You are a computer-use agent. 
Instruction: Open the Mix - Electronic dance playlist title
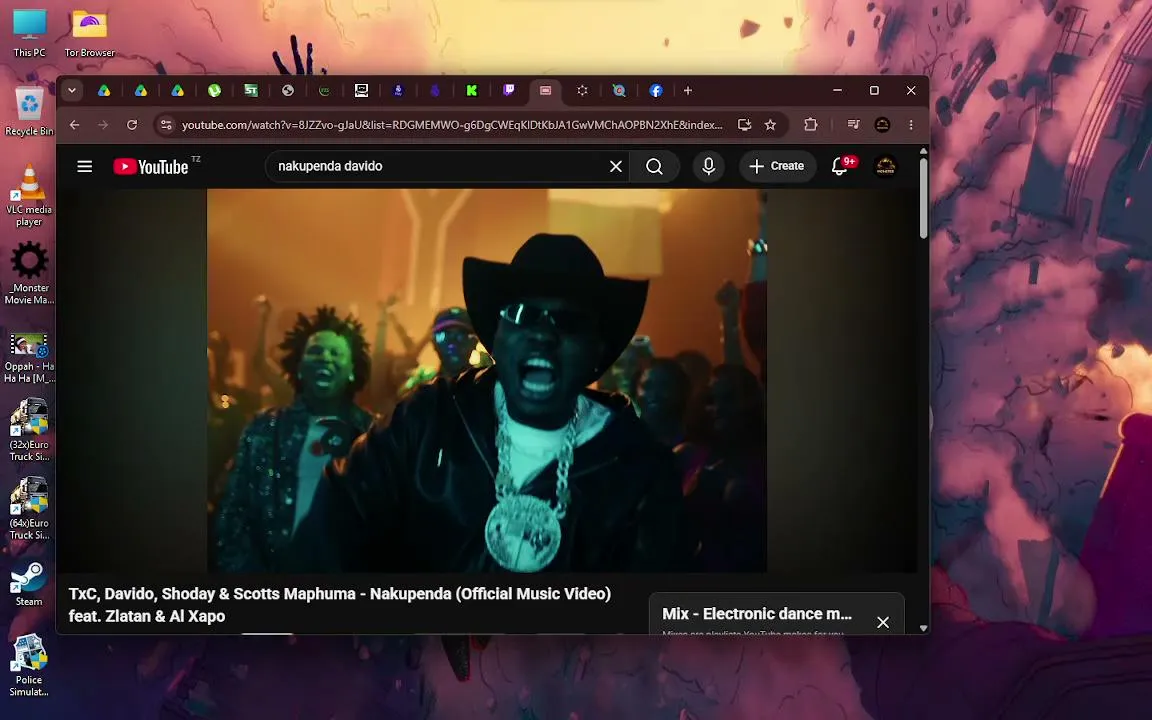(x=757, y=613)
